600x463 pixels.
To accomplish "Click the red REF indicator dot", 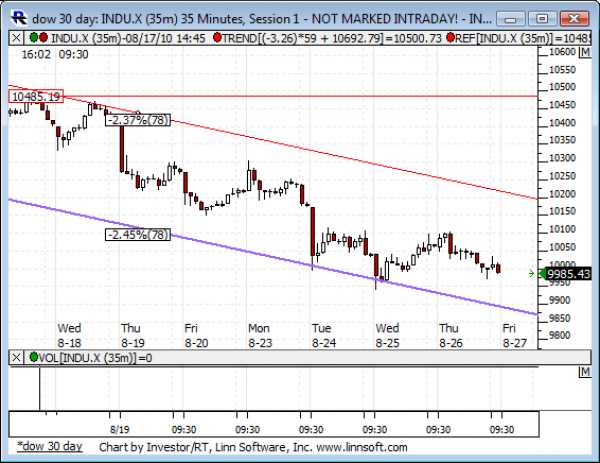I will [x=450, y=37].
